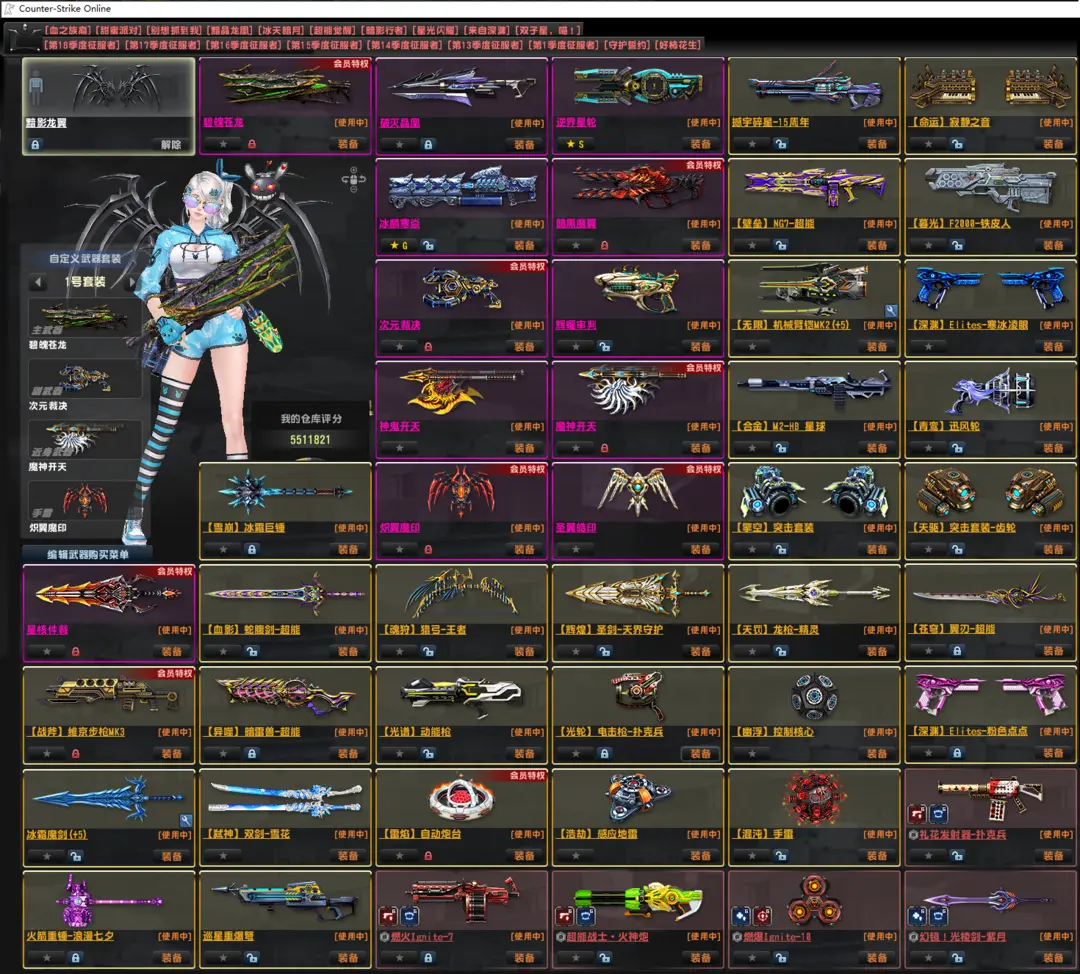
Task: Select the 手雷 slot showing 炽翼魔印
Action: (84, 500)
